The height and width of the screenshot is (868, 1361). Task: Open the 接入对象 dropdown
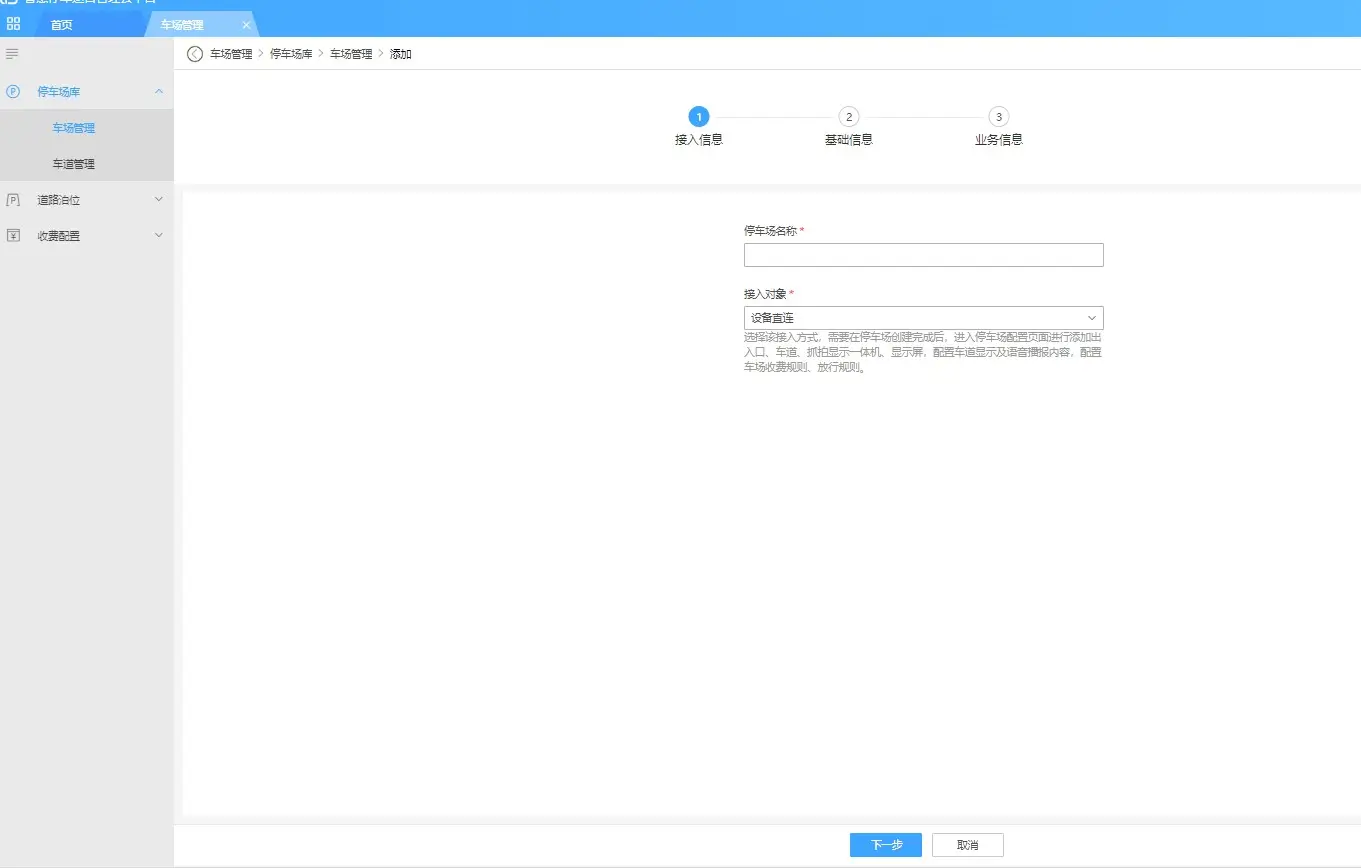point(923,318)
